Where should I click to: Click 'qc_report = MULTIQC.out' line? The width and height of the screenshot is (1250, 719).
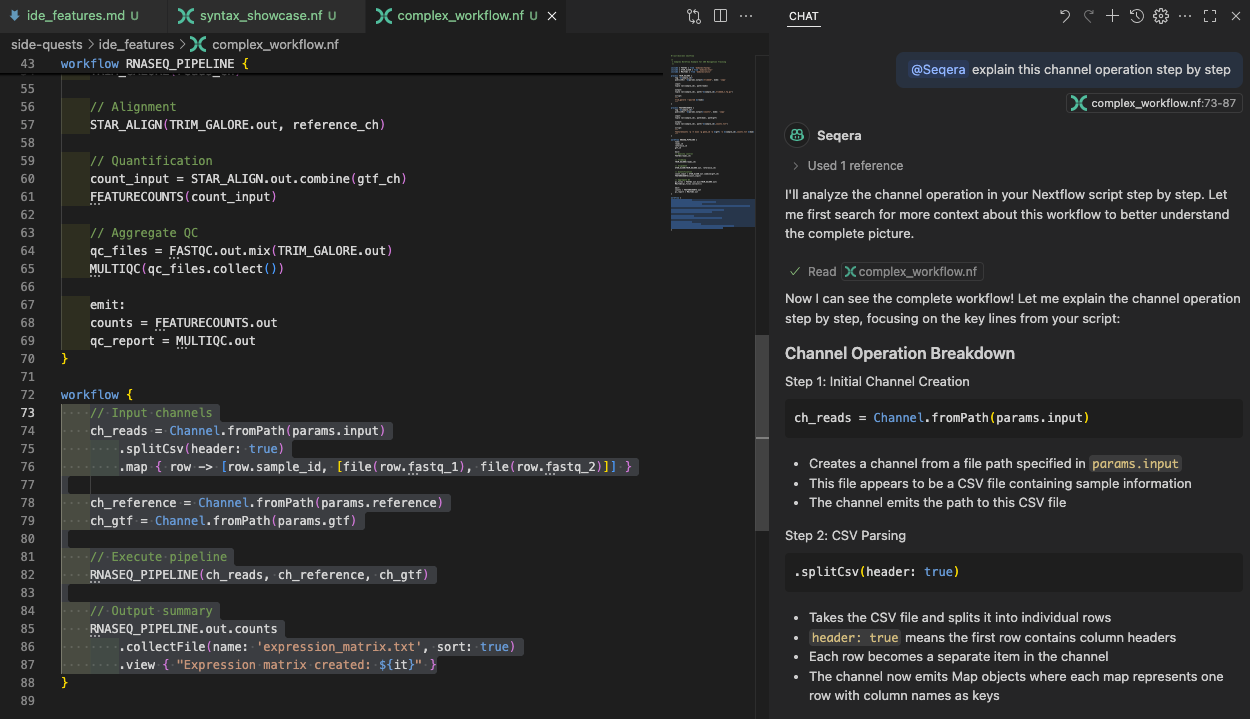tap(173, 341)
